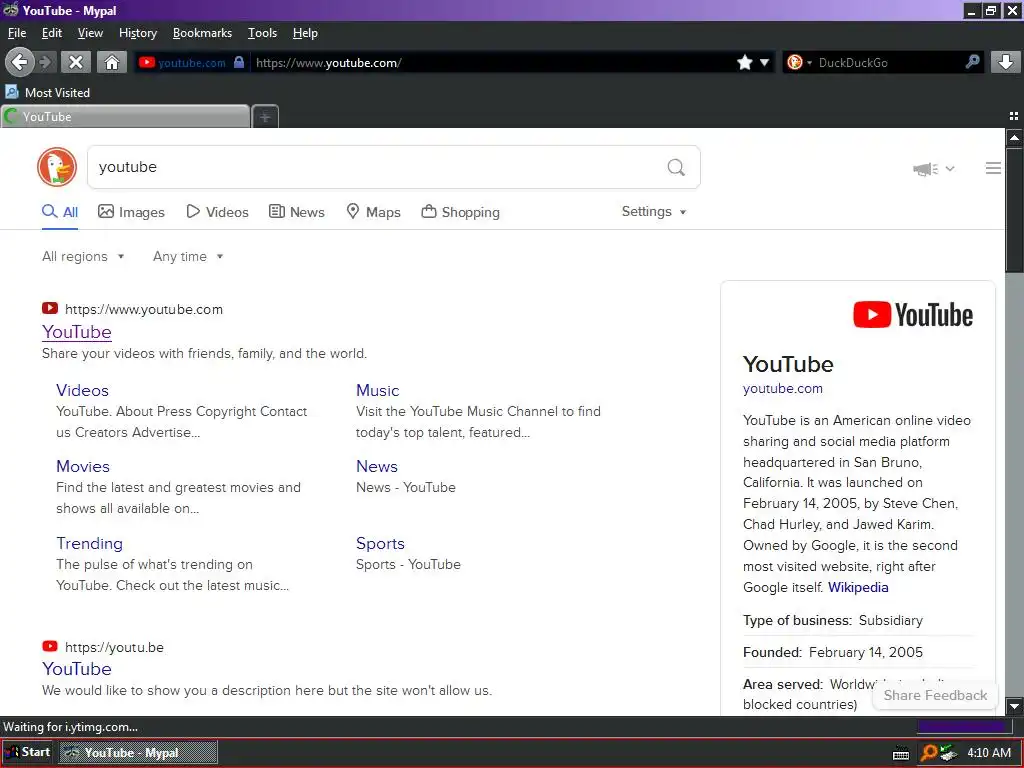Click the tab groups grid icon
1024x768 pixels.
[x=1014, y=116]
